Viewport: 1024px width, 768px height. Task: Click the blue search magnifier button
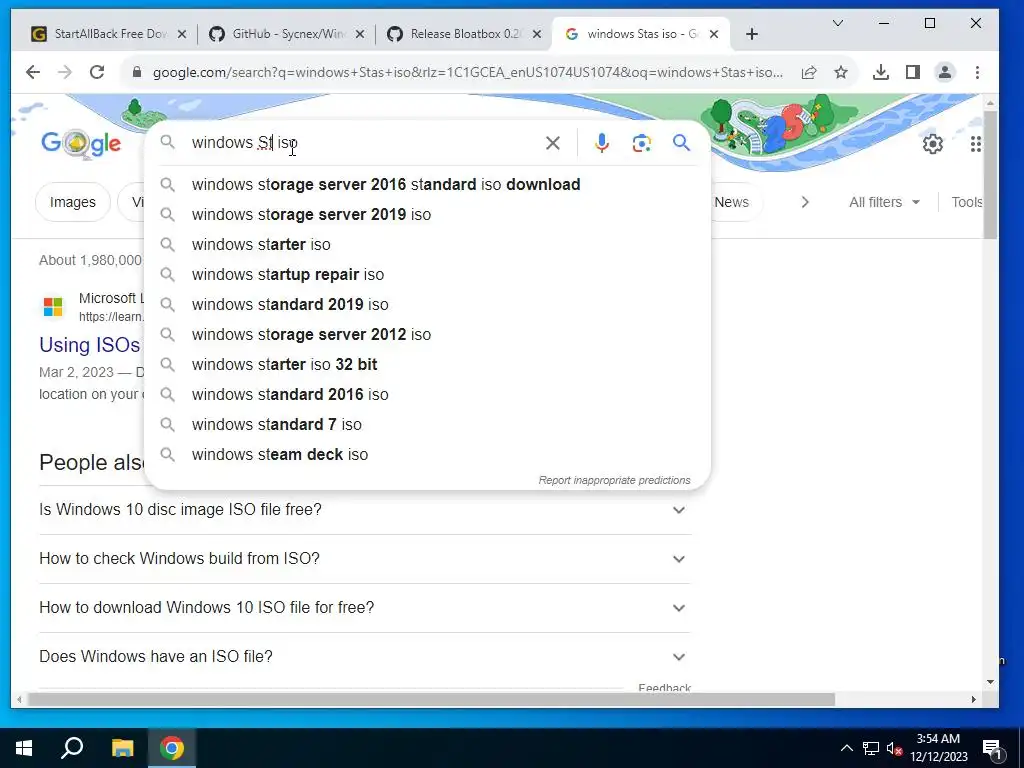click(681, 142)
